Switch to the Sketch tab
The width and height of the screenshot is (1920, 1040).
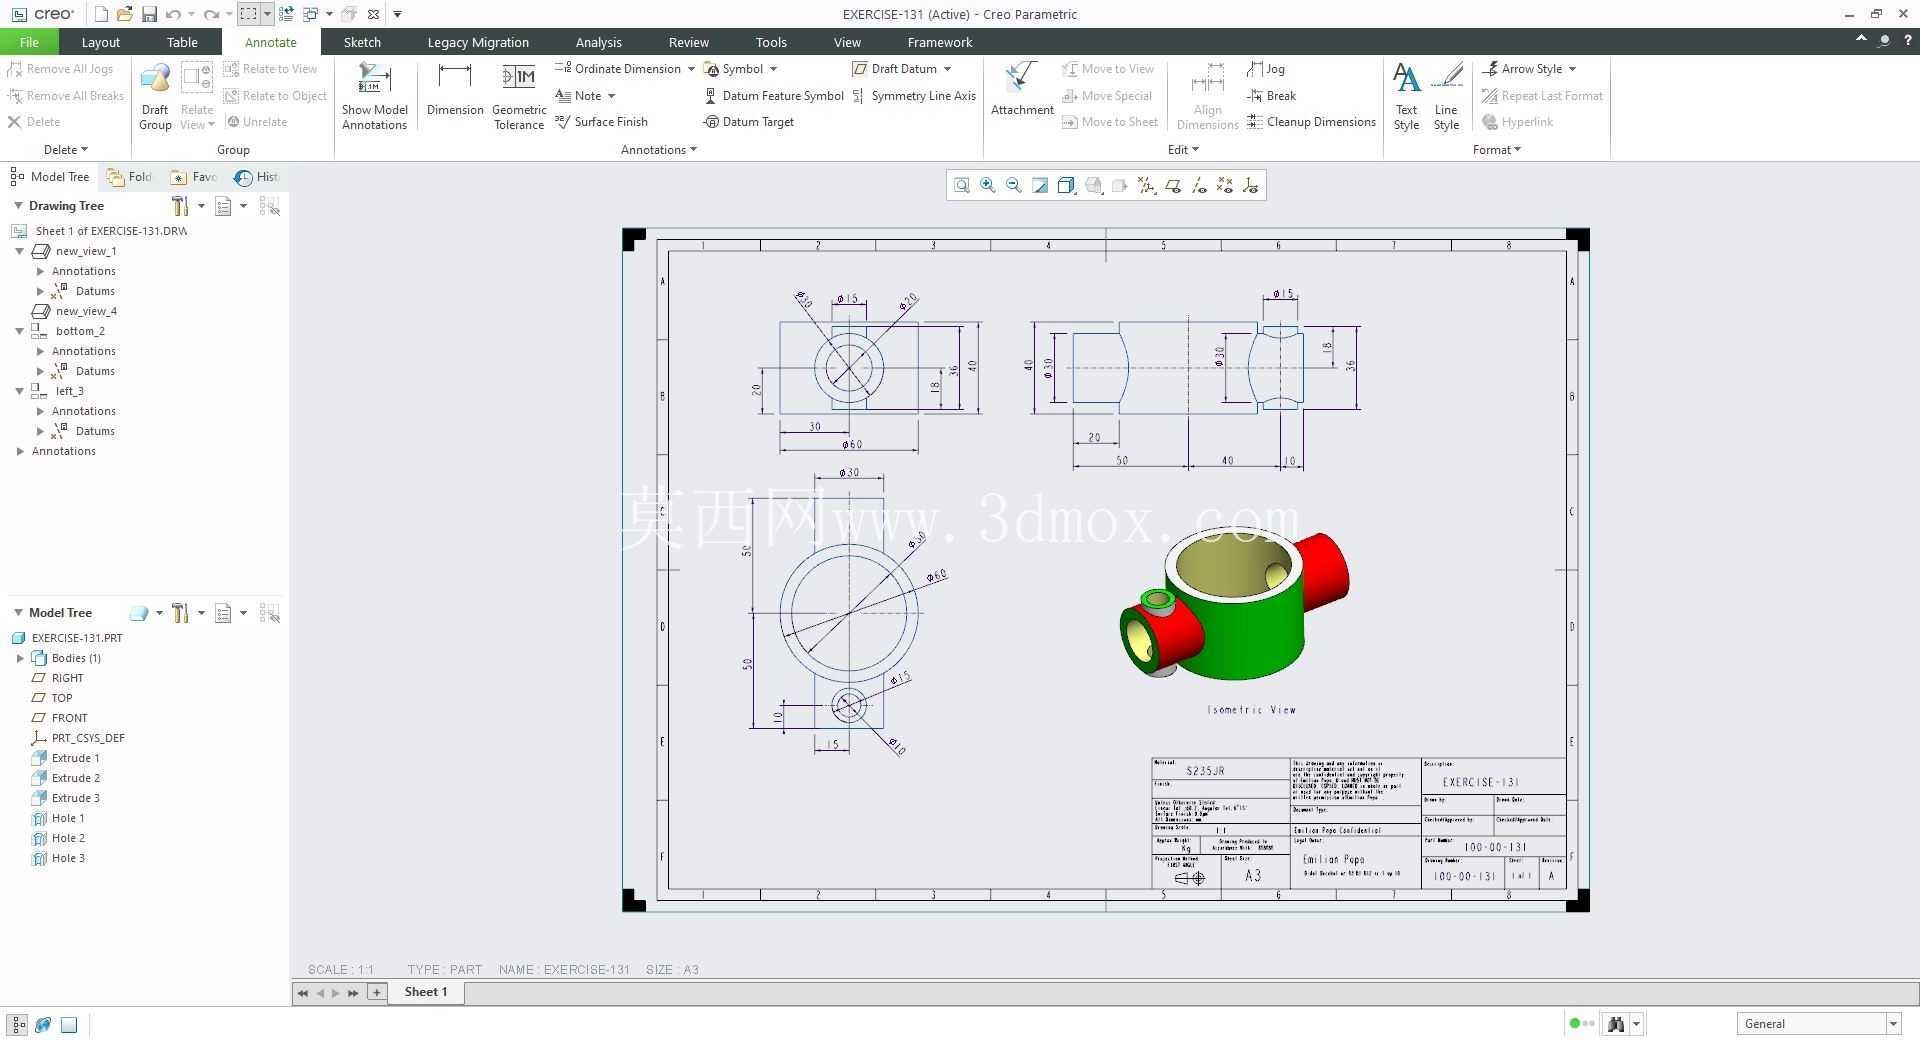[362, 42]
